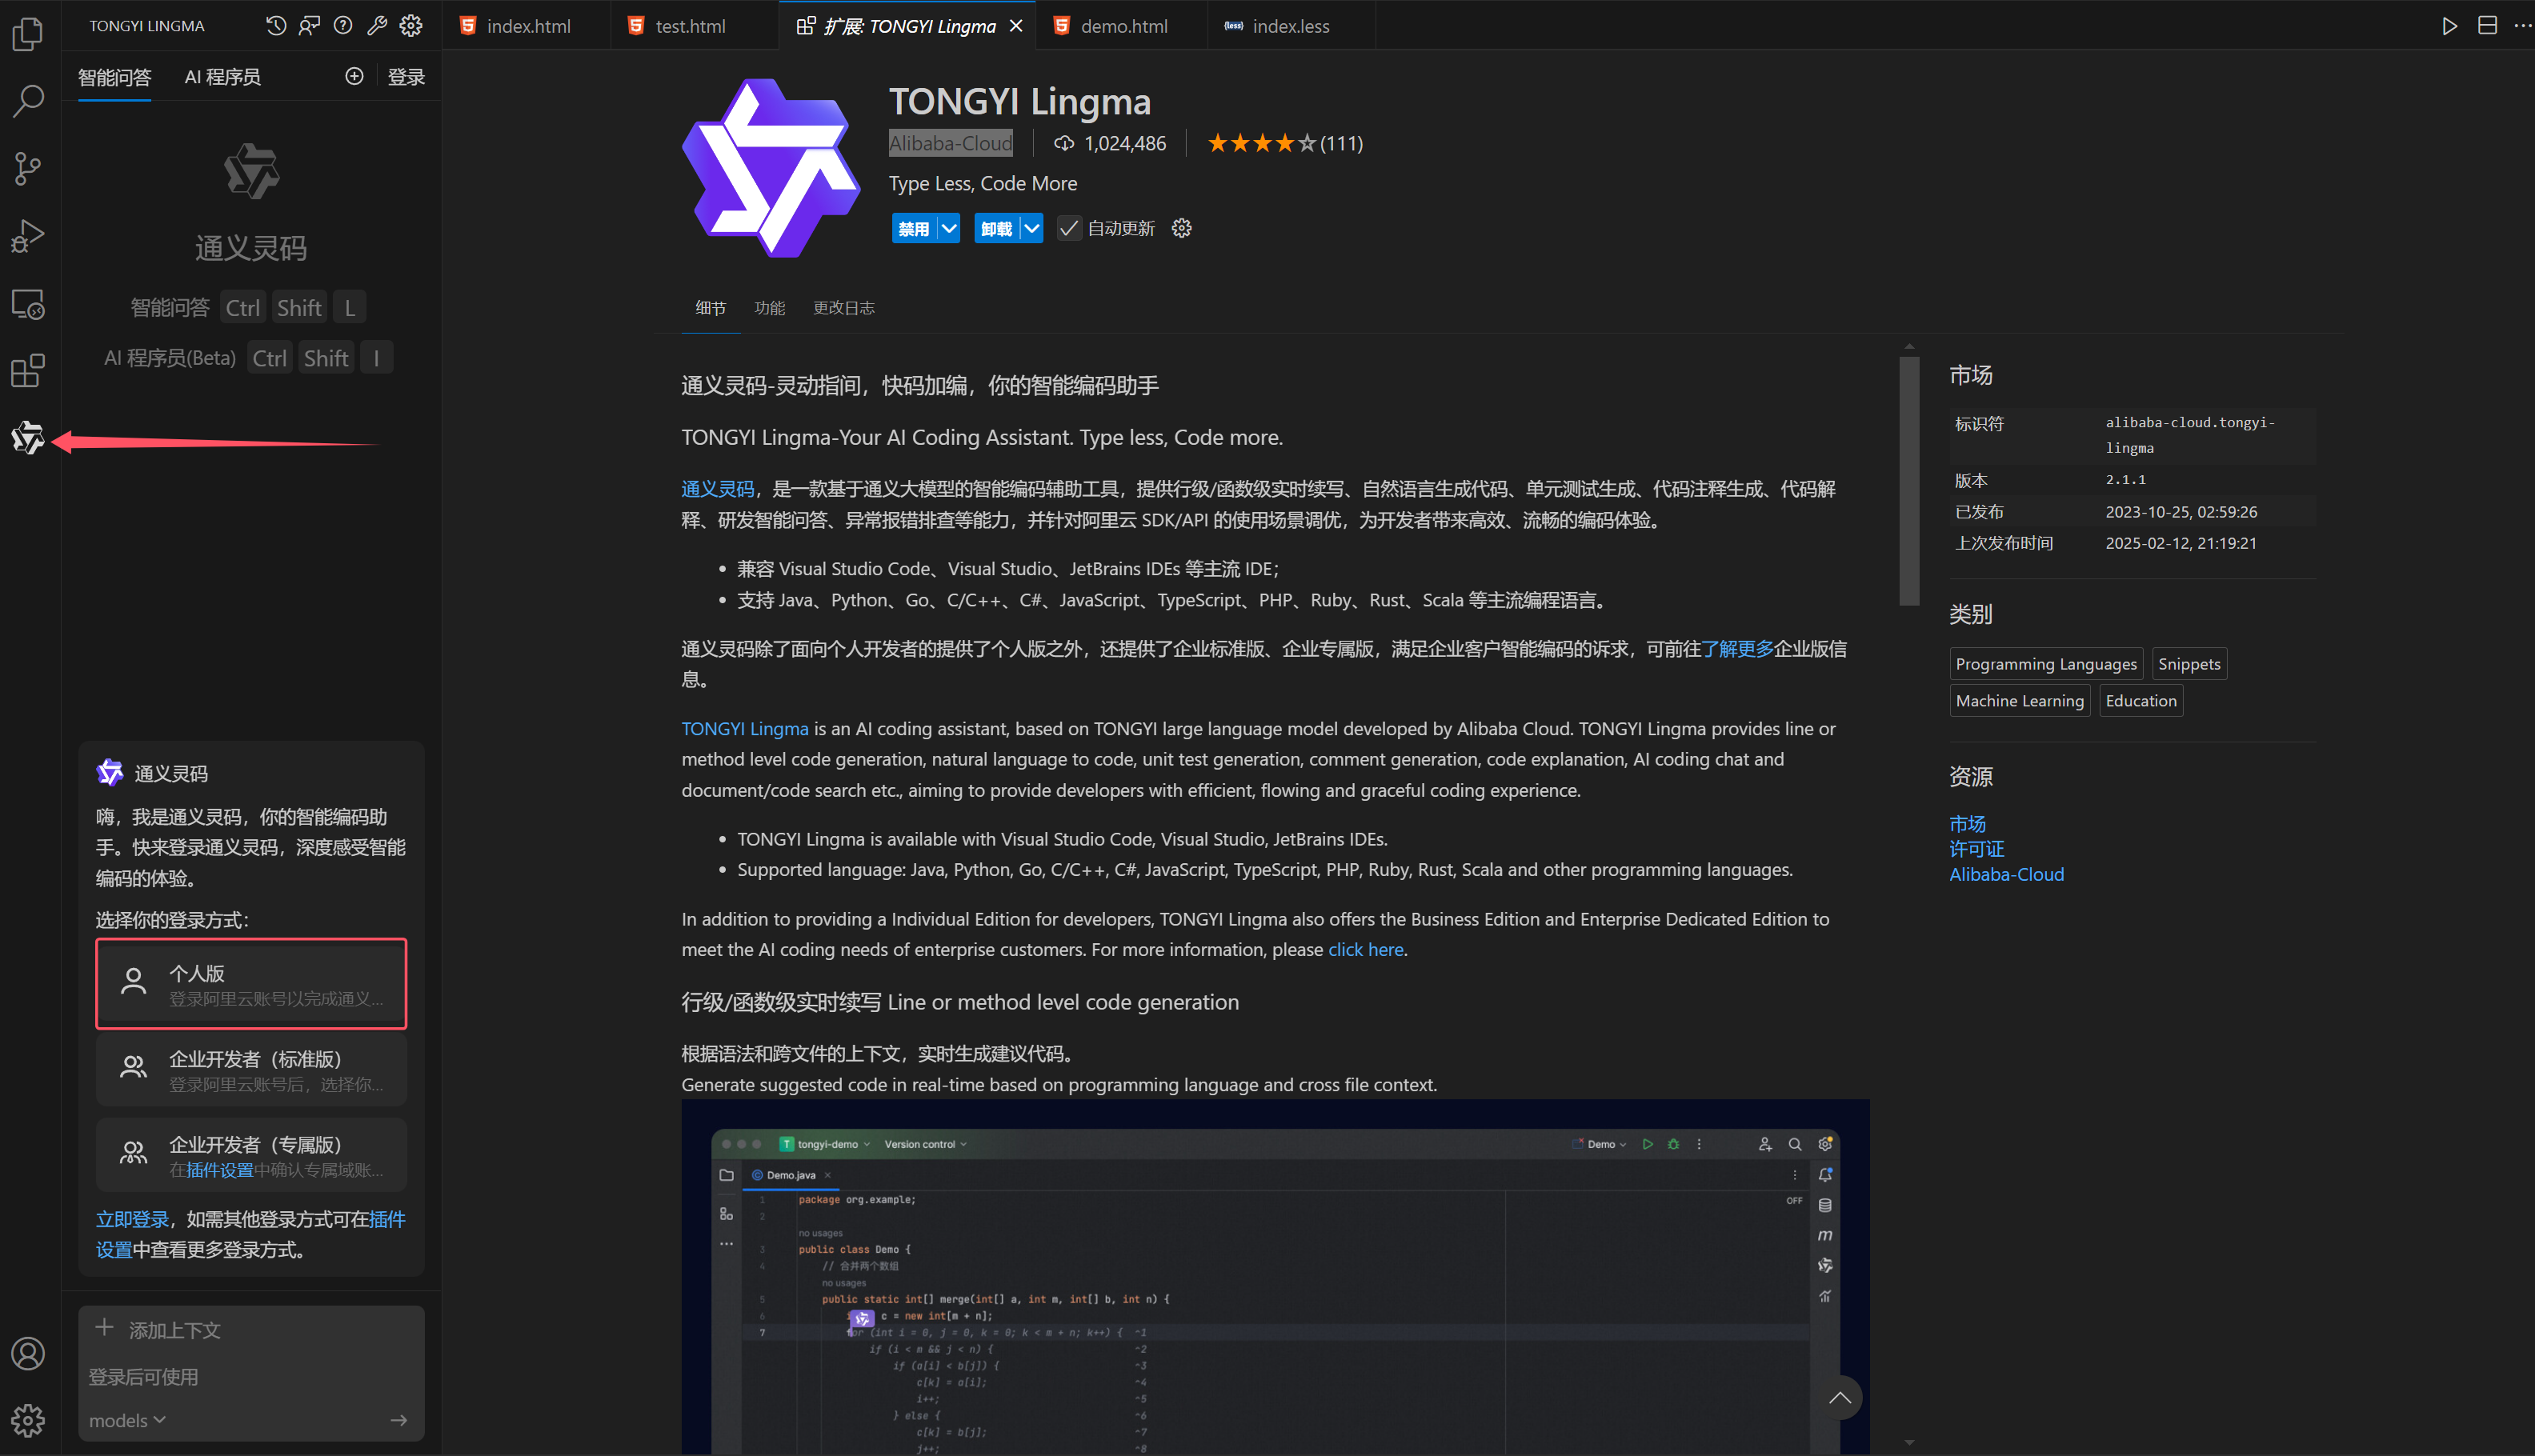Click the Programming Languages category tag
2535x1456 pixels.
[2046, 664]
